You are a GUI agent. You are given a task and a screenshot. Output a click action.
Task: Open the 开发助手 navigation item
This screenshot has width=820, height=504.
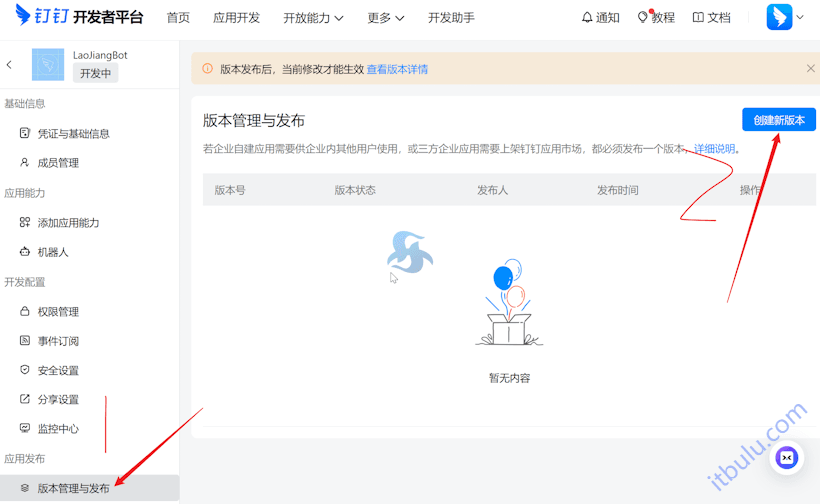click(451, 18)
